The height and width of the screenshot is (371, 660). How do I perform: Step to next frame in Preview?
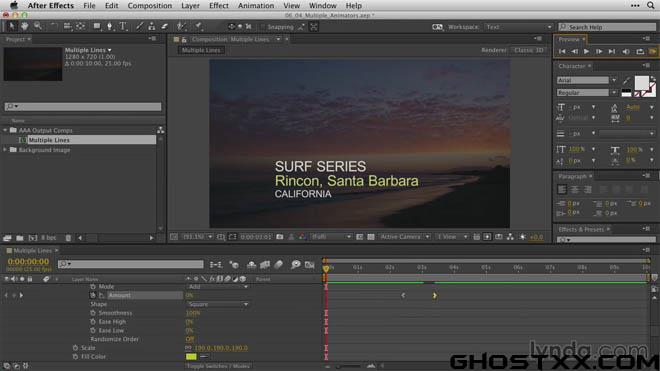pos(599,51)
